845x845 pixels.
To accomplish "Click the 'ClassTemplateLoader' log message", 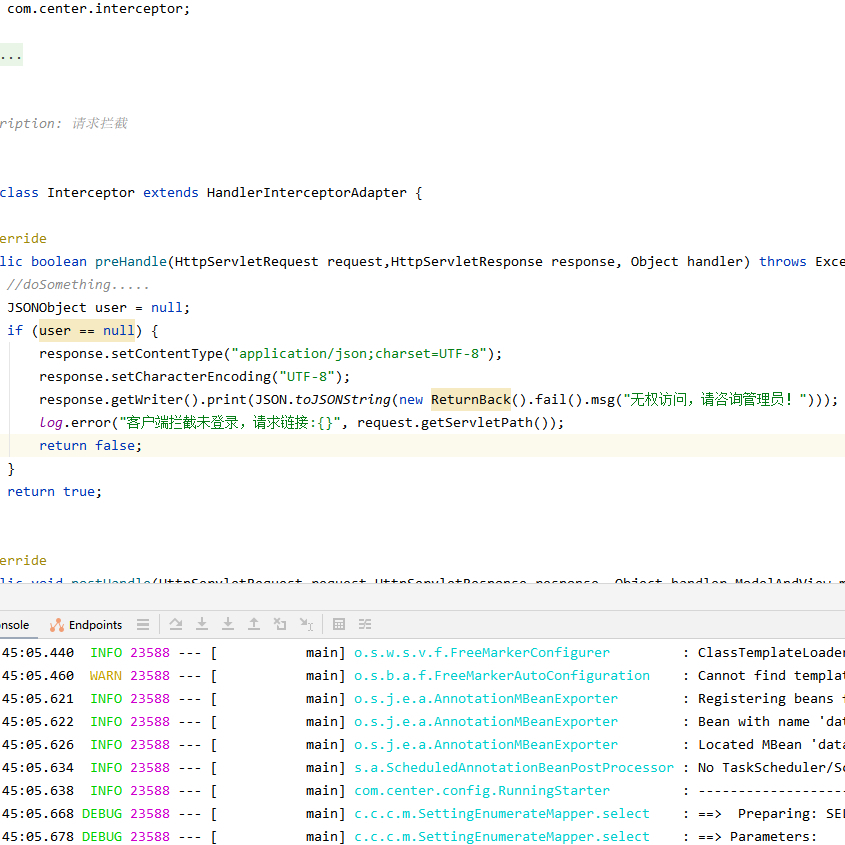I will tap(771, 653).
